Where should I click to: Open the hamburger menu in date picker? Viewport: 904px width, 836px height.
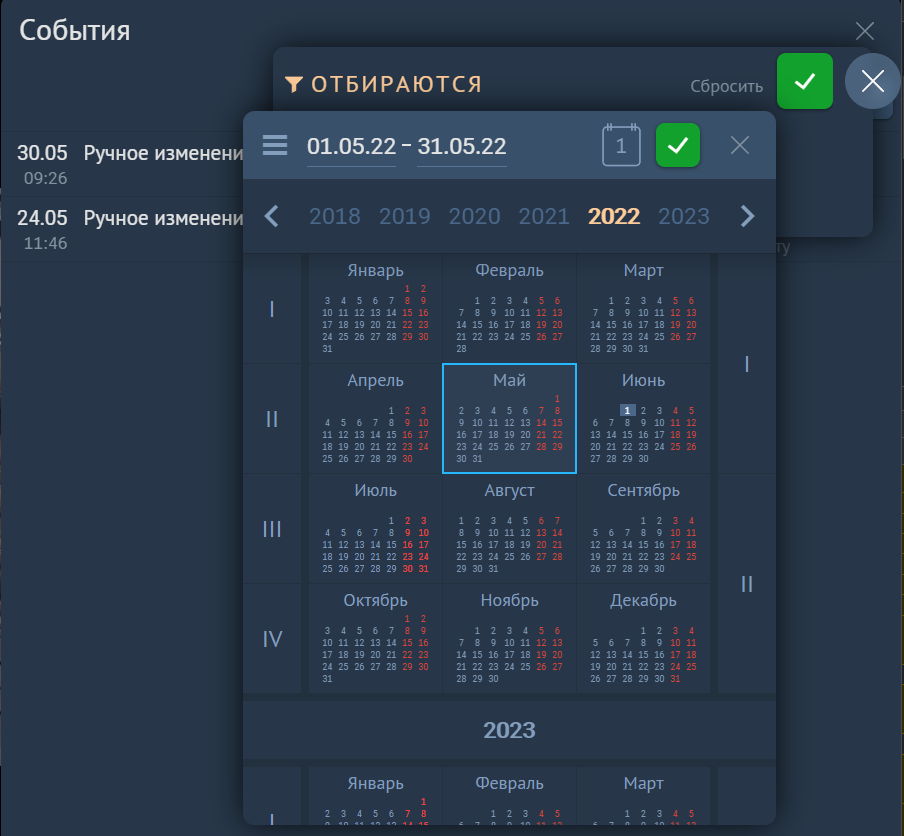coord(275,145)
